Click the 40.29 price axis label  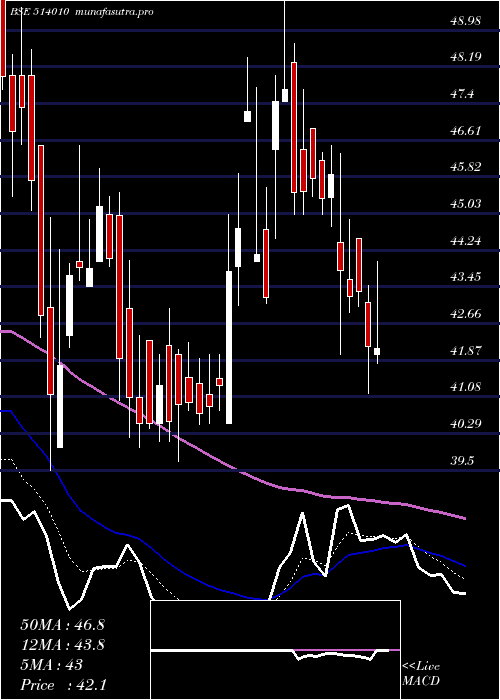tap(466, 423)
